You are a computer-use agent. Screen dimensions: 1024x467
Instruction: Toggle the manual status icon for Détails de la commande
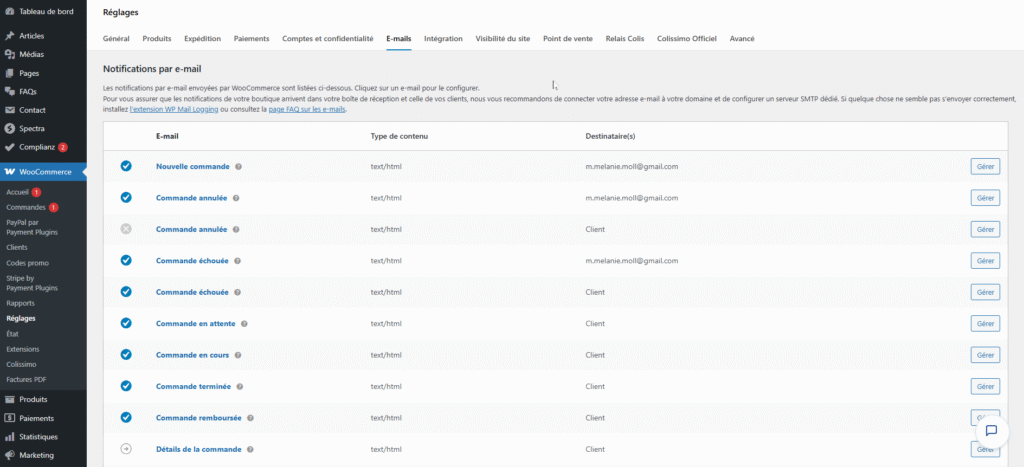click(x=126, y=449)
